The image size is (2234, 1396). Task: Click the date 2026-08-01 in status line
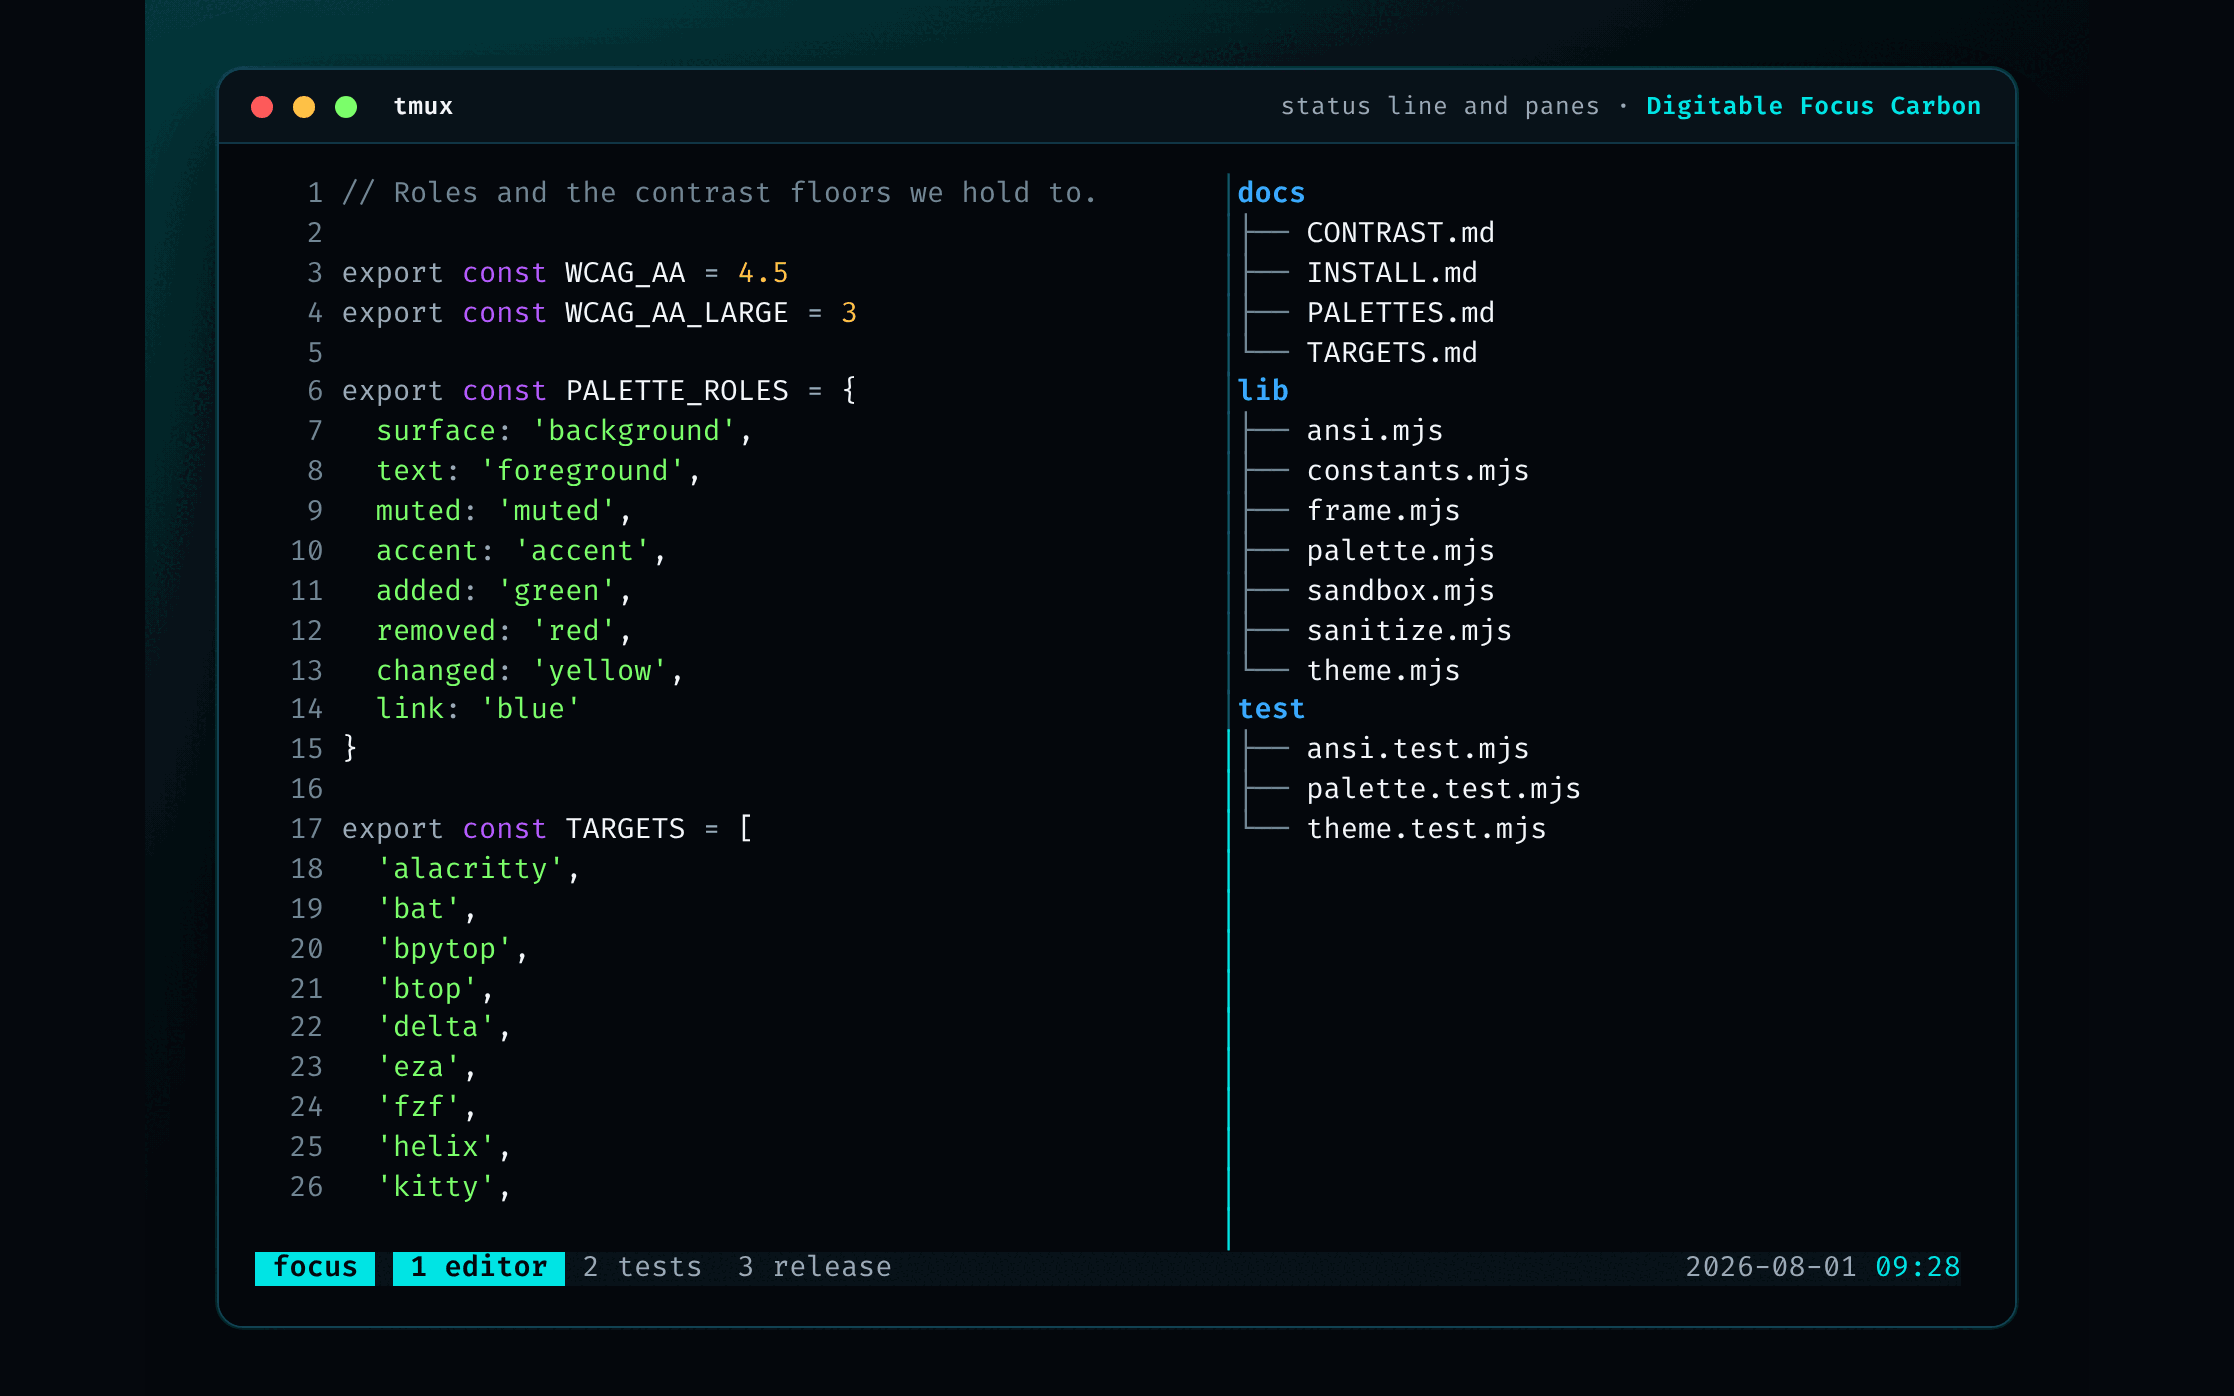pyautogui.click(x=1771, y=1267)
